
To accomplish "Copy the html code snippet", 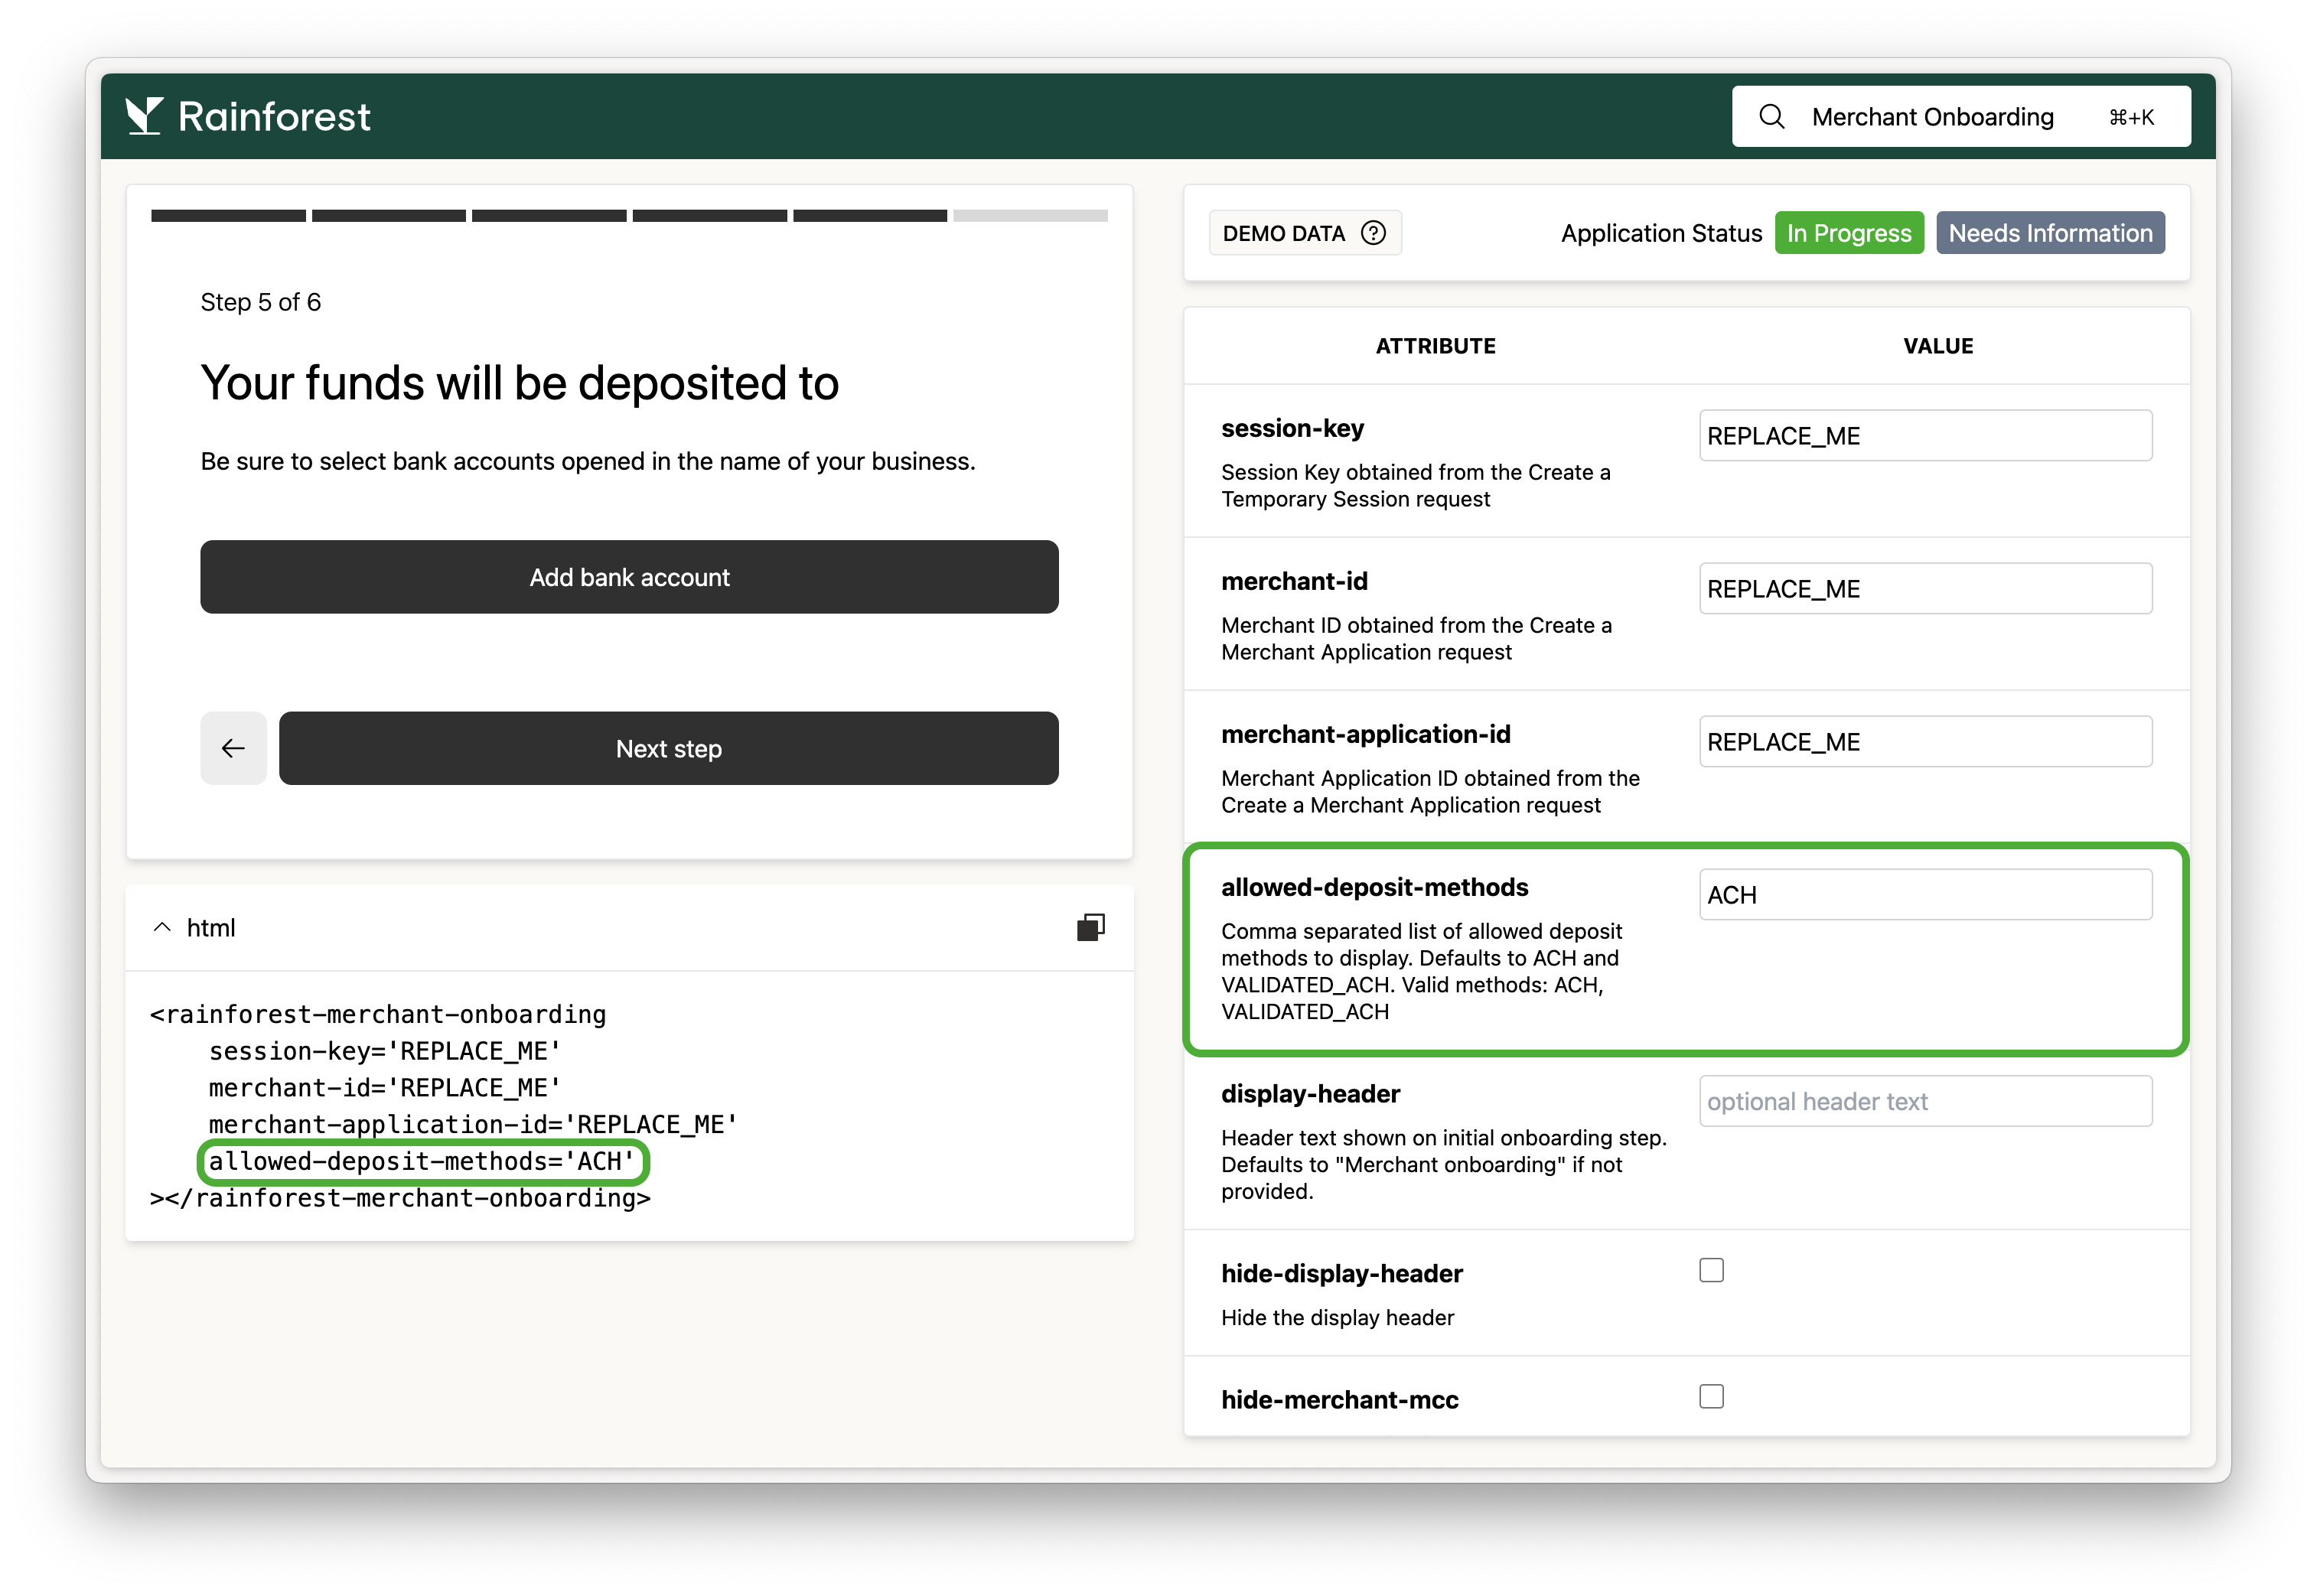I will (1090, 927).
